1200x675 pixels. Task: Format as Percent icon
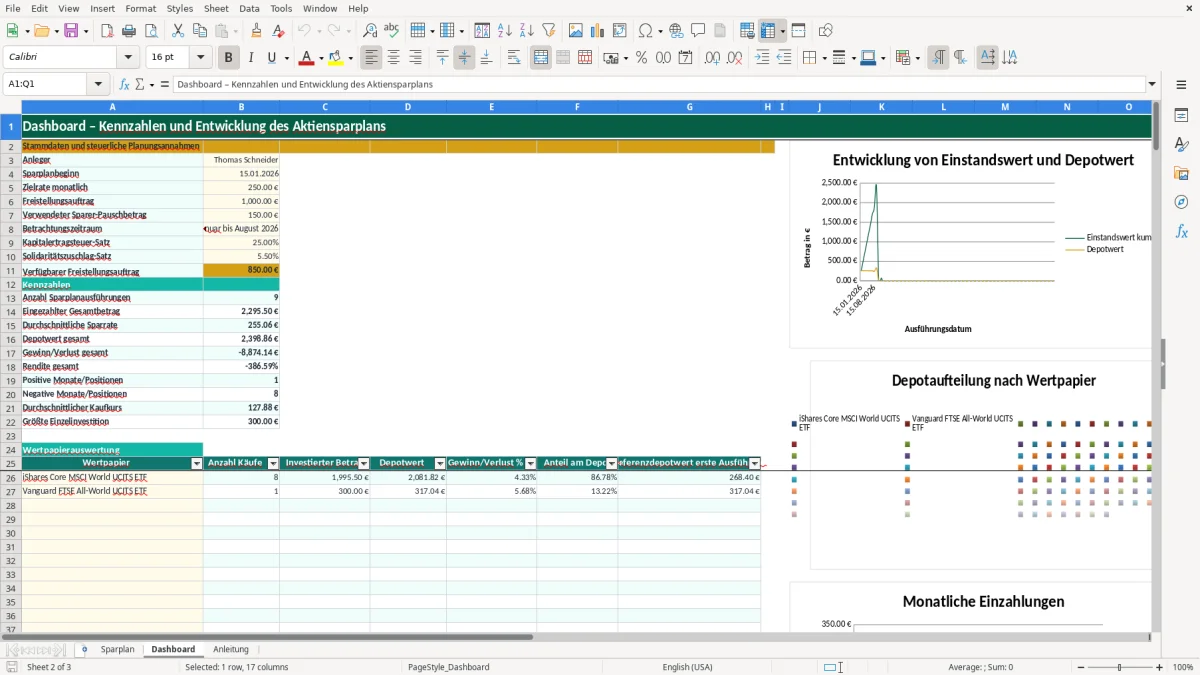click(641, 58)
